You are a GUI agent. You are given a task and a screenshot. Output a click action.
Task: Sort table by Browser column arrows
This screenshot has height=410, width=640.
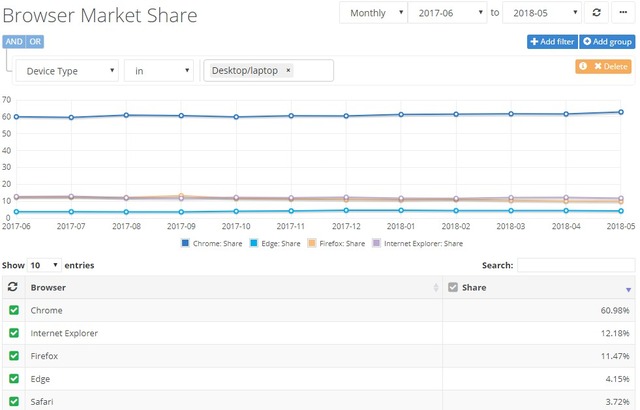click(436, 288)
